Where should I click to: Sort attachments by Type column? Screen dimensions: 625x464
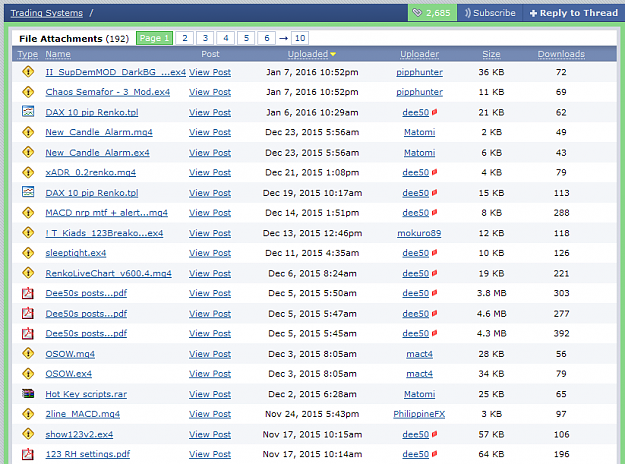click(28, 54)
